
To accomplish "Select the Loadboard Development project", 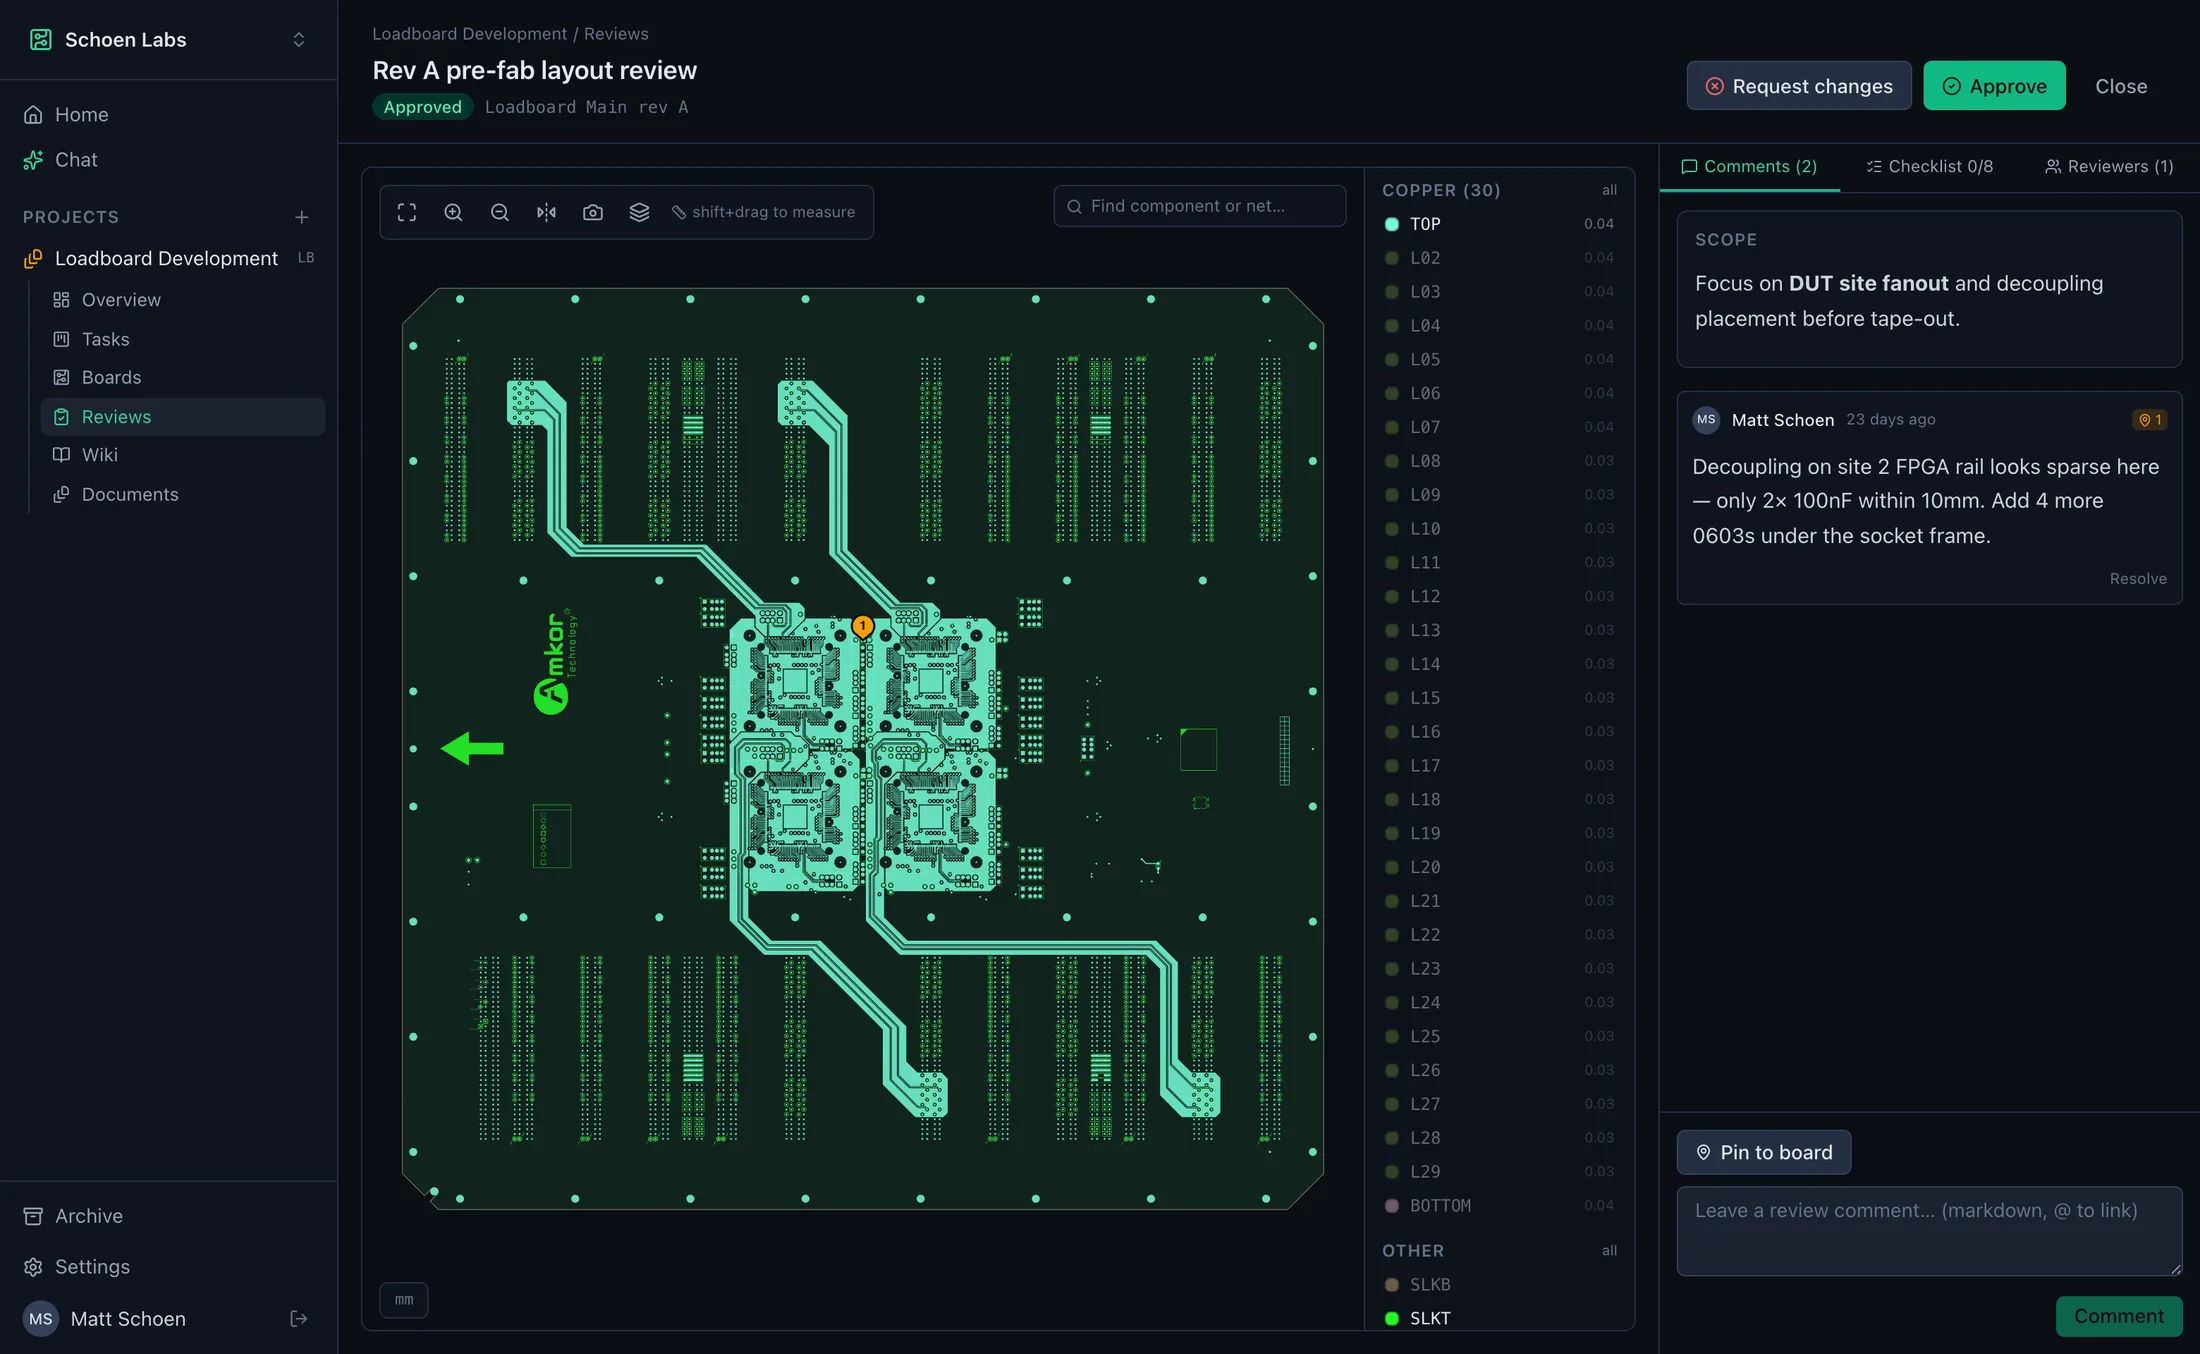I will pyautogui.click(x=168, y=258).
